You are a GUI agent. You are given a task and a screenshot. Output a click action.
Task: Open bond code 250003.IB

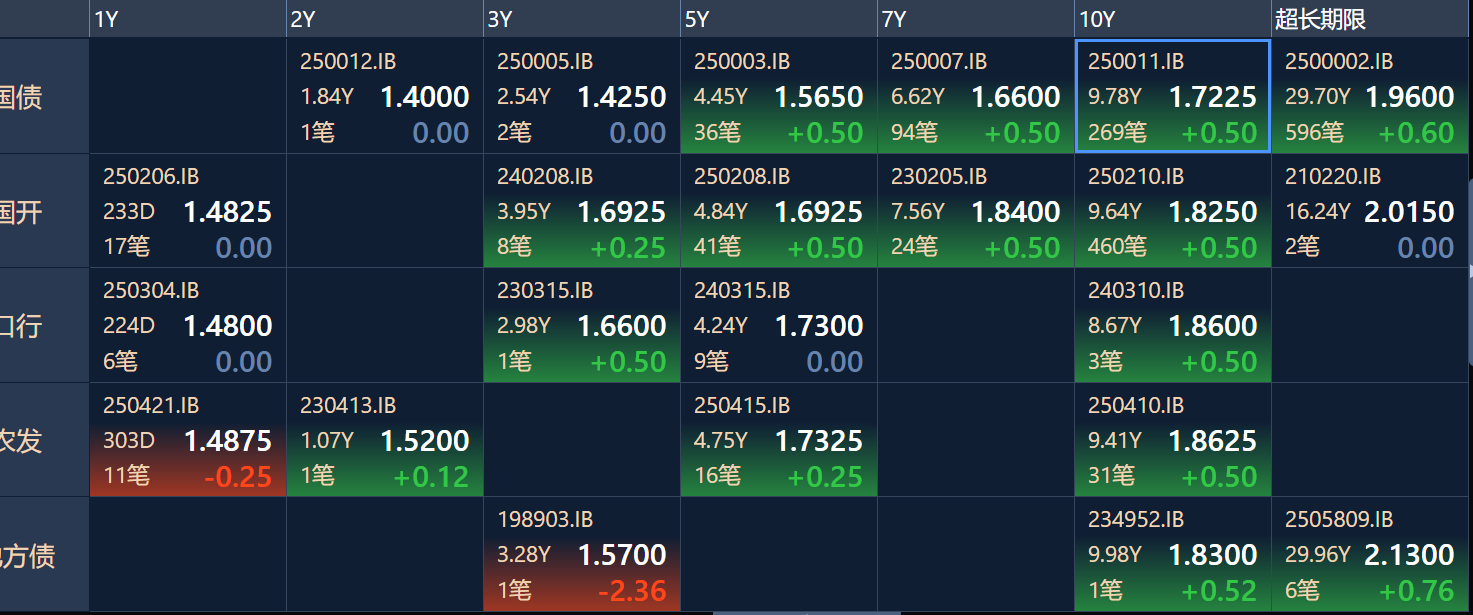tap(742, 62)
